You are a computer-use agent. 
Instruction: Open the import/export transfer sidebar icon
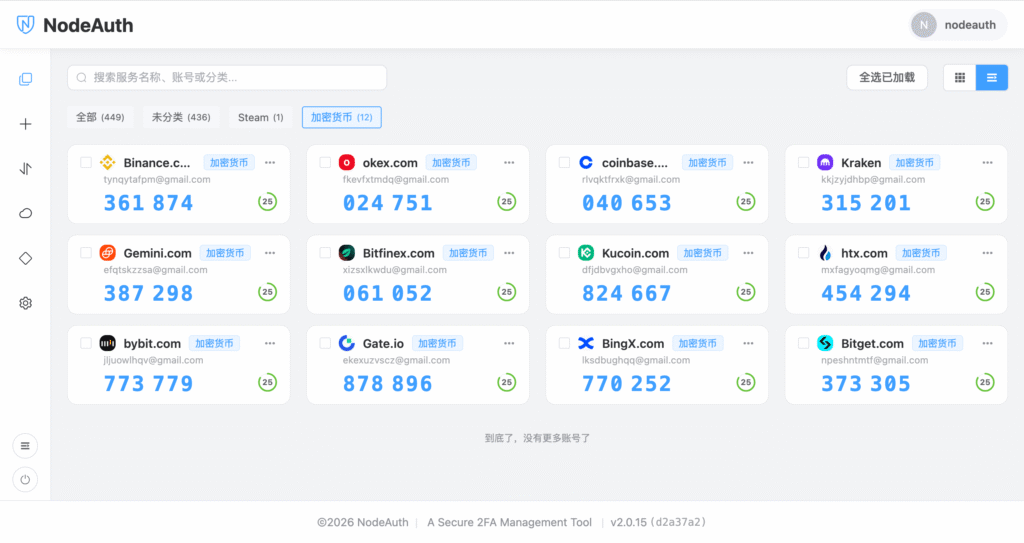coord(25,169)
